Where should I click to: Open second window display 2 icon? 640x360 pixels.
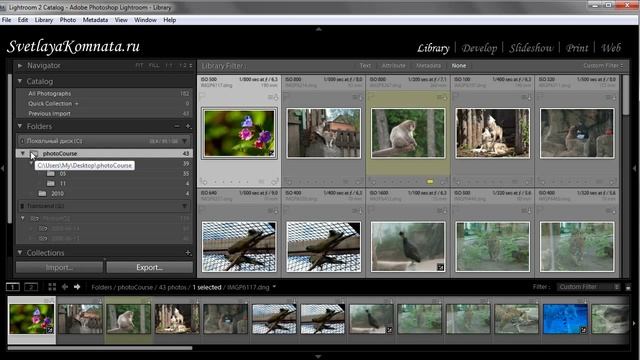(x=31, y=287)
